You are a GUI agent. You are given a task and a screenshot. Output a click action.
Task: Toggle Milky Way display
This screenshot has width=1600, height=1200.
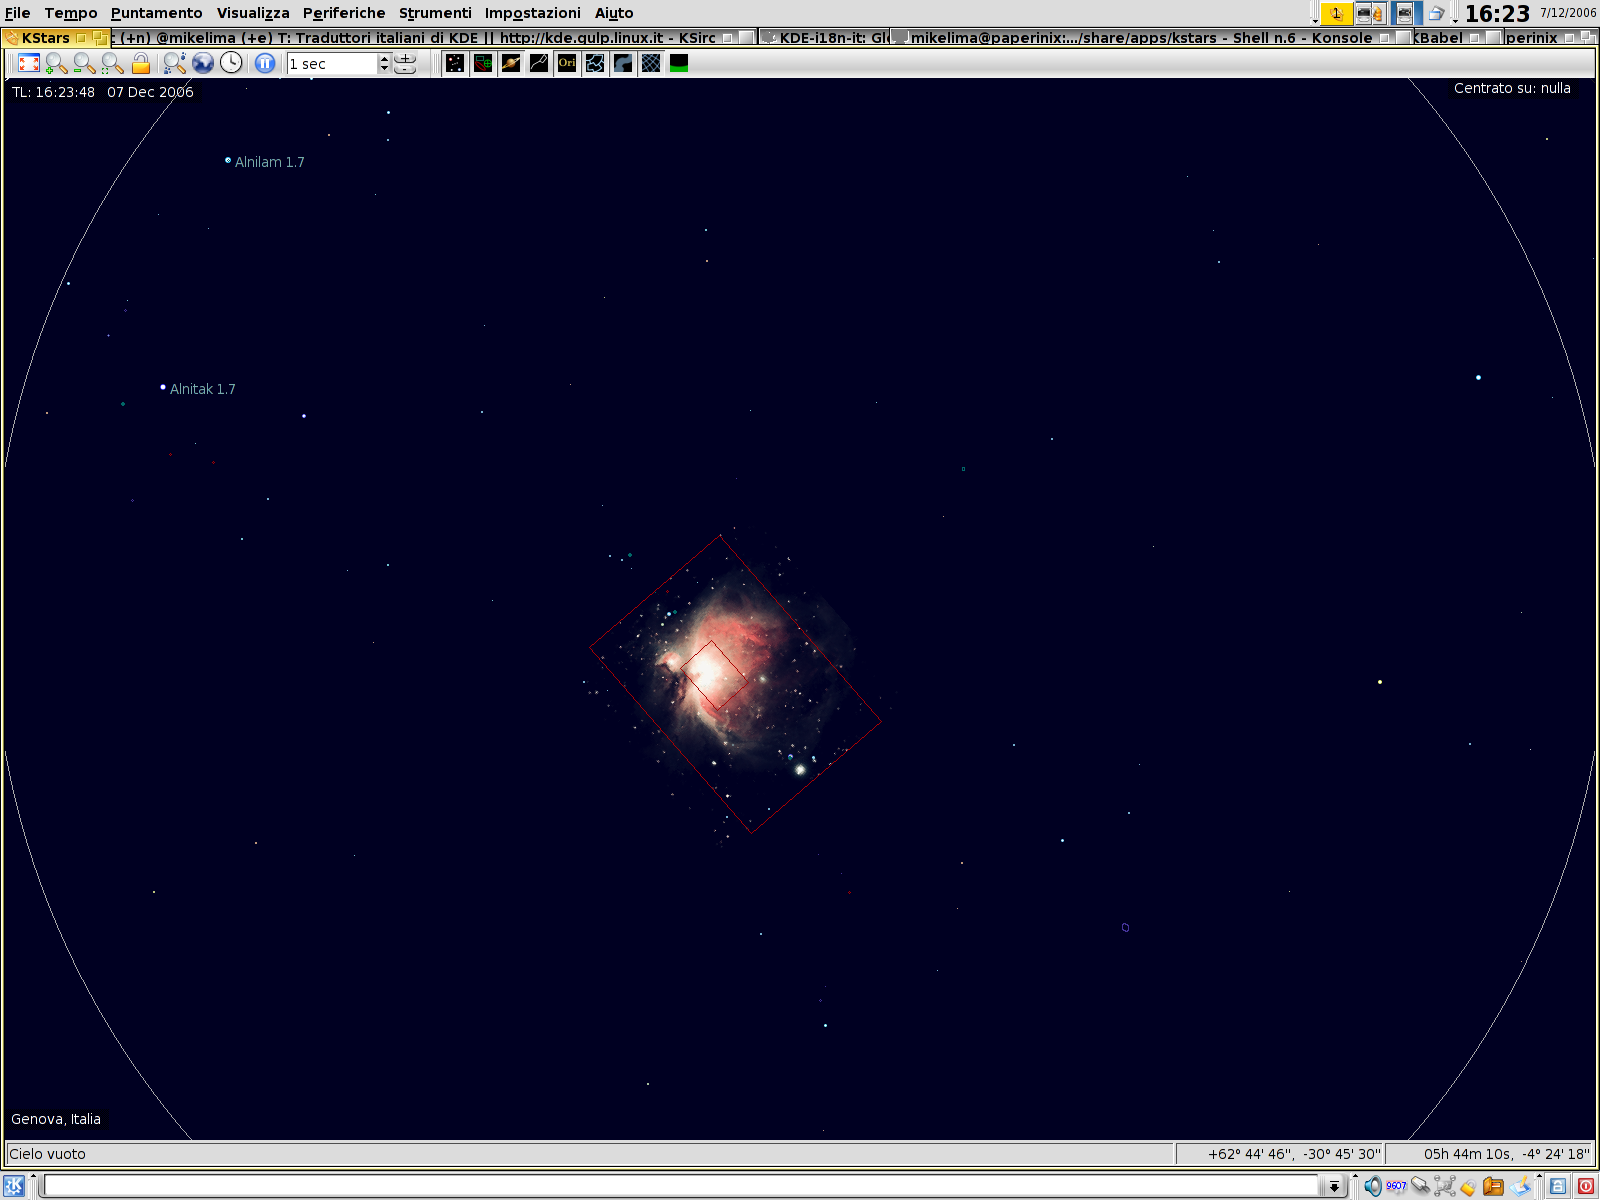point(623,63)
